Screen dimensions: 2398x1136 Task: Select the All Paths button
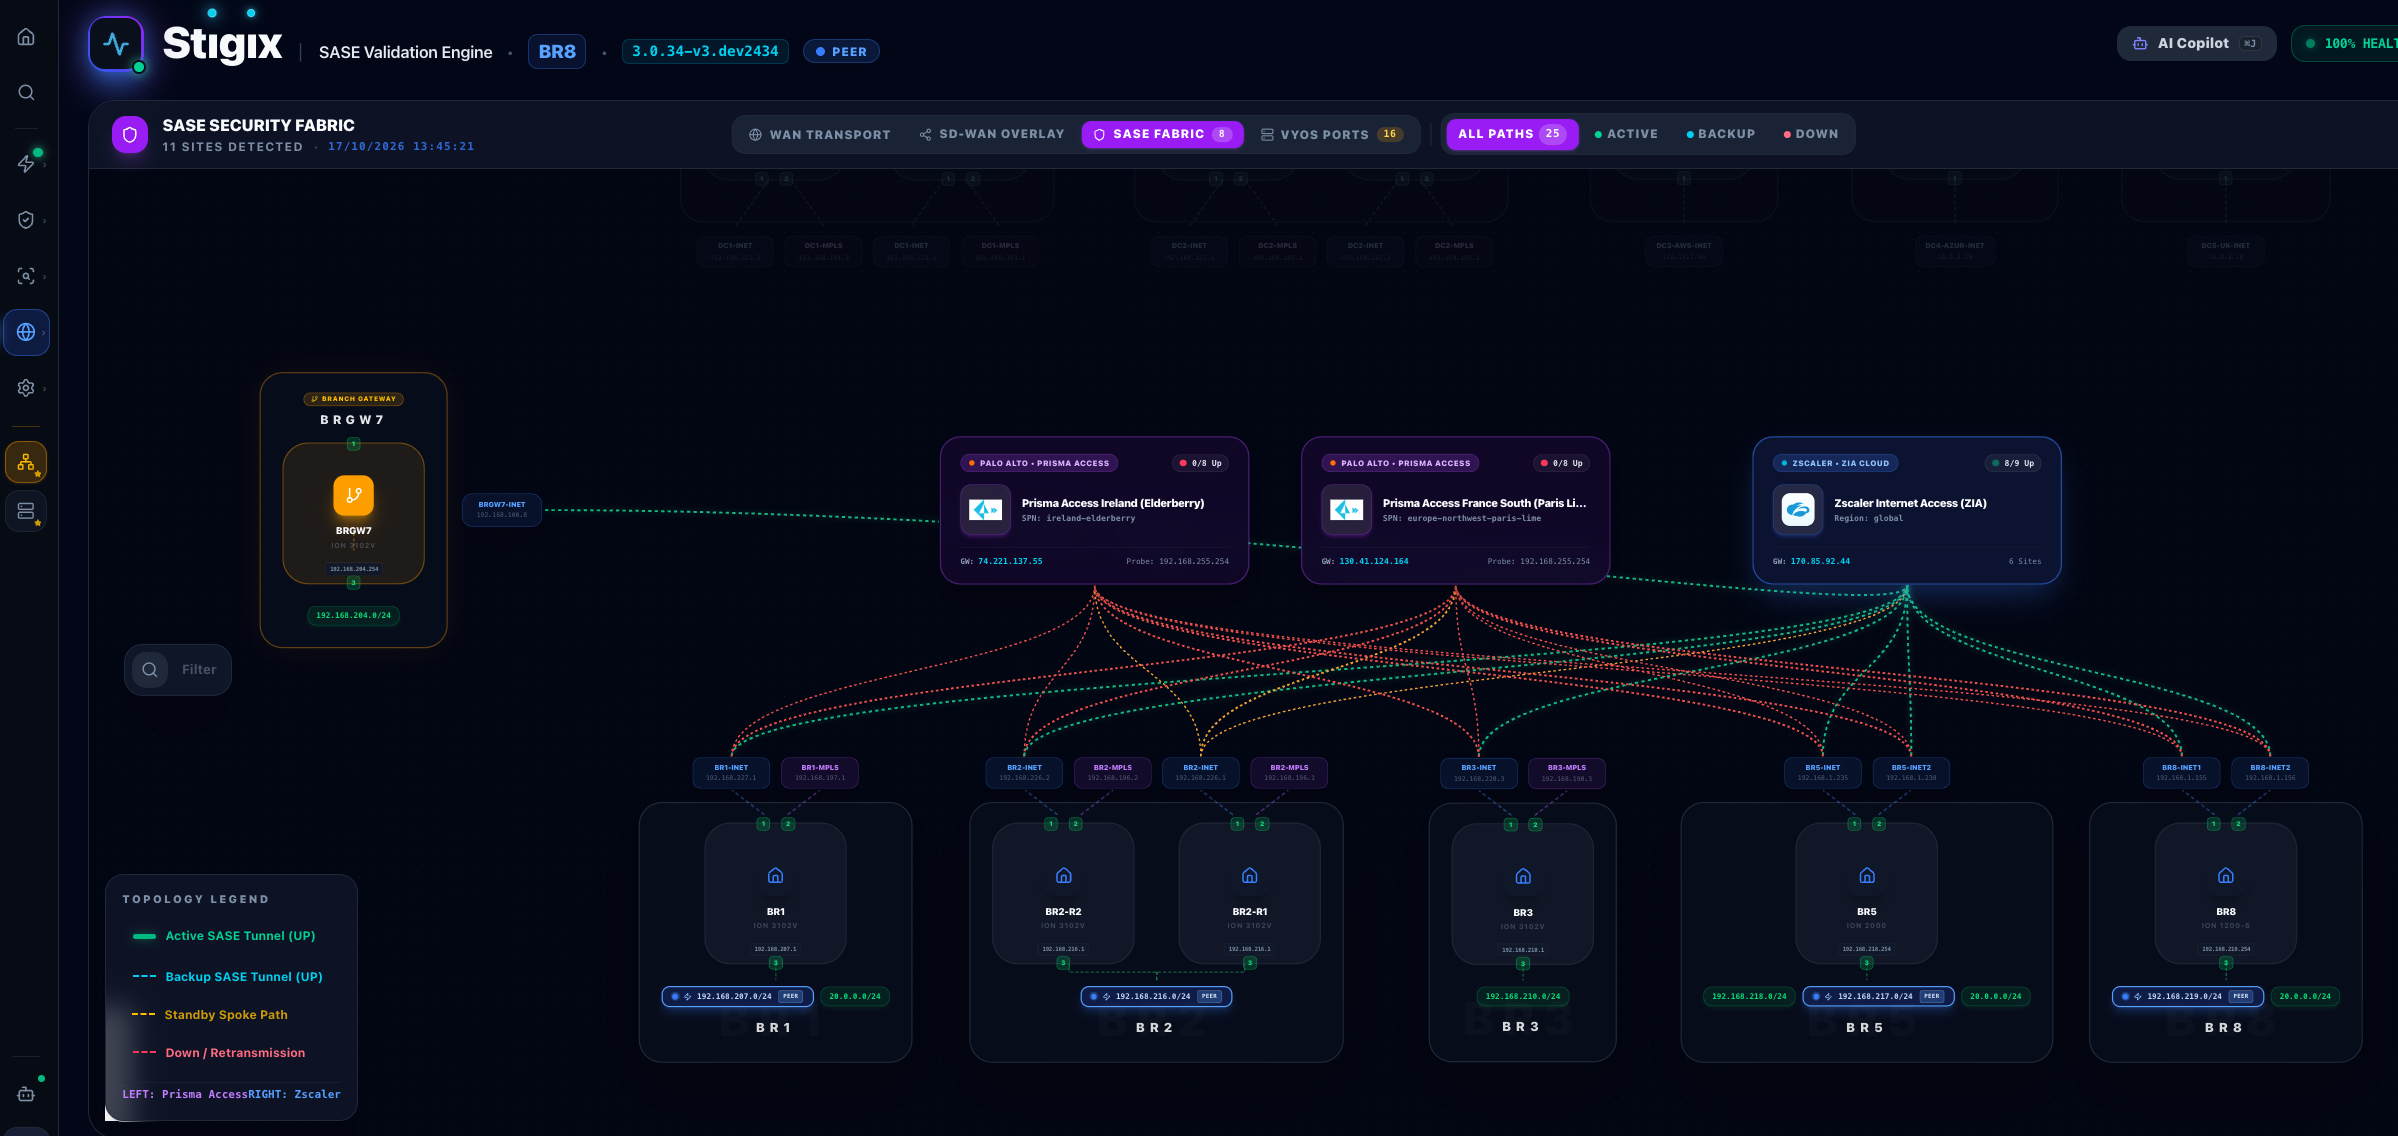pos(1512,134)
